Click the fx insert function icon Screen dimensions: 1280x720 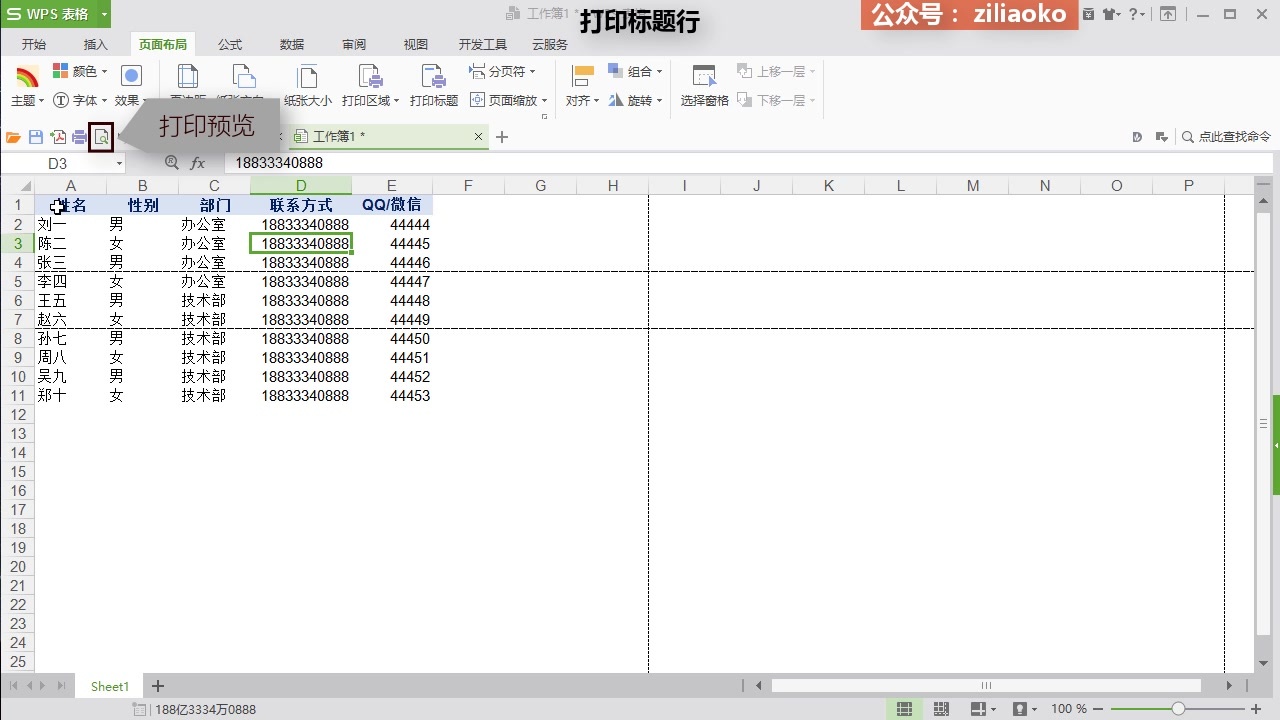[x=198, y=163]
